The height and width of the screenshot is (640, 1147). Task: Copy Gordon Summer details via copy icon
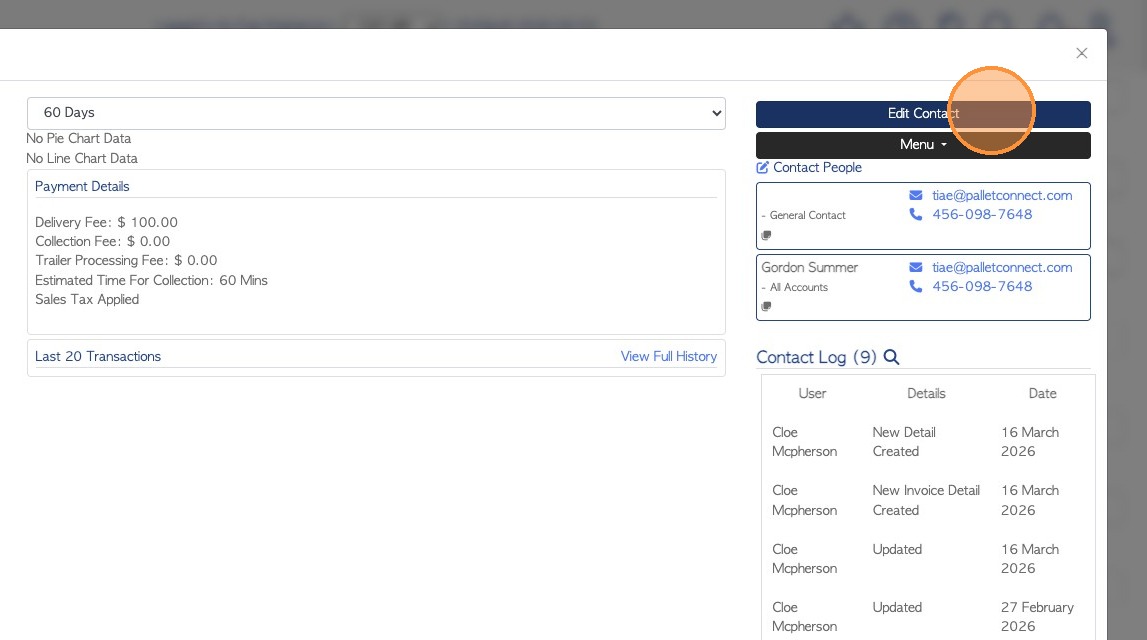coord(766,306)
